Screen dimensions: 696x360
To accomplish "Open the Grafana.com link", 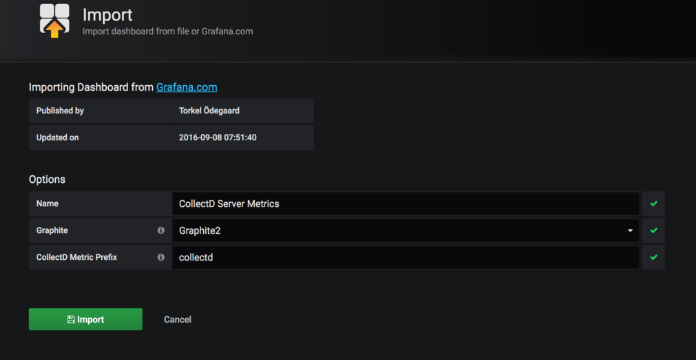I will click(187, 87).
